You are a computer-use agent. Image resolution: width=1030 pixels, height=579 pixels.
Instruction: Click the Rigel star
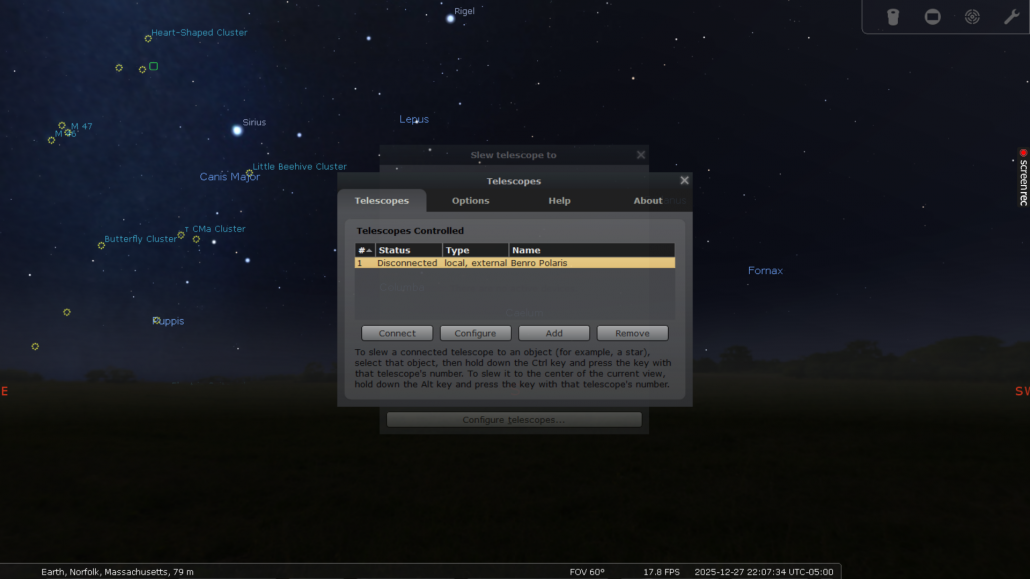(x=450, y=18)
